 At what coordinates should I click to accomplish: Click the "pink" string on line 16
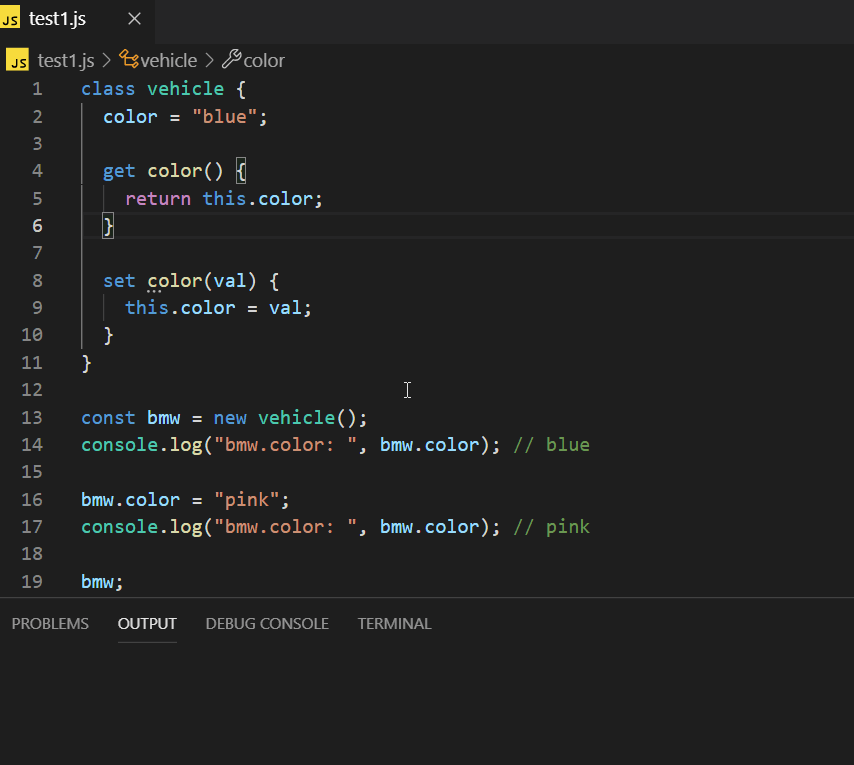pos(246,499)
